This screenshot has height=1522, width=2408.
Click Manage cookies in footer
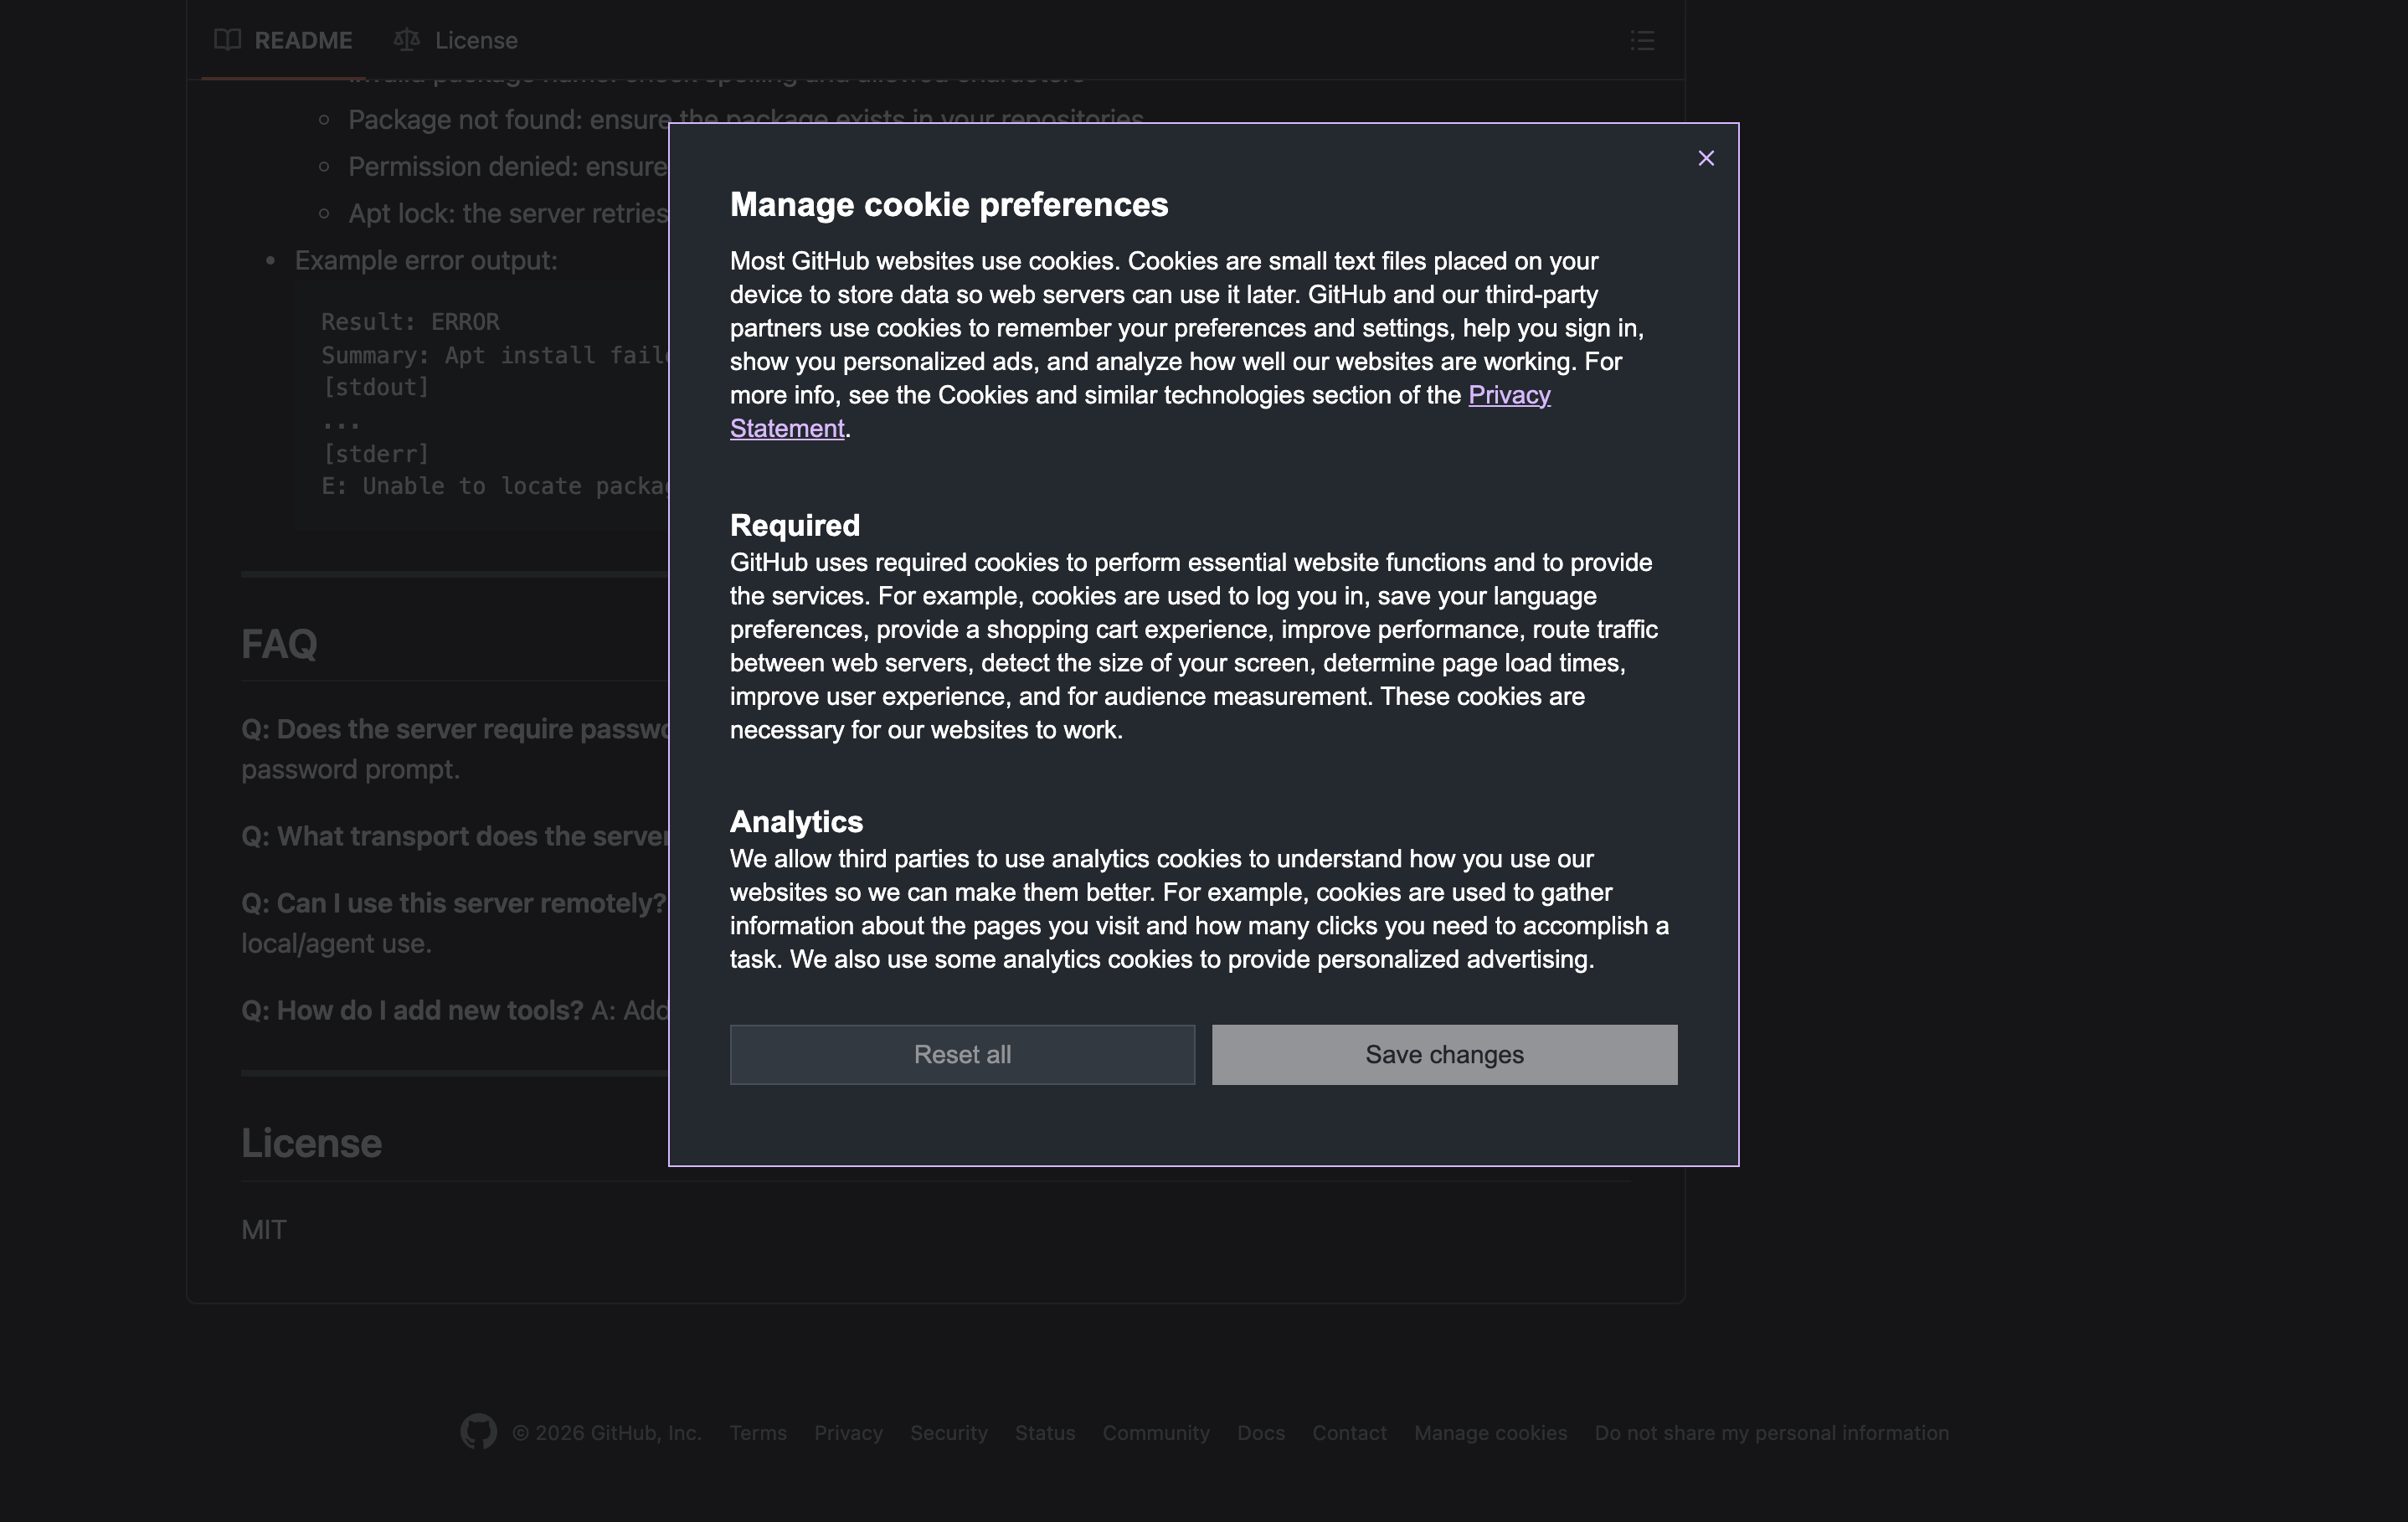click(x=1490, y=1433)
